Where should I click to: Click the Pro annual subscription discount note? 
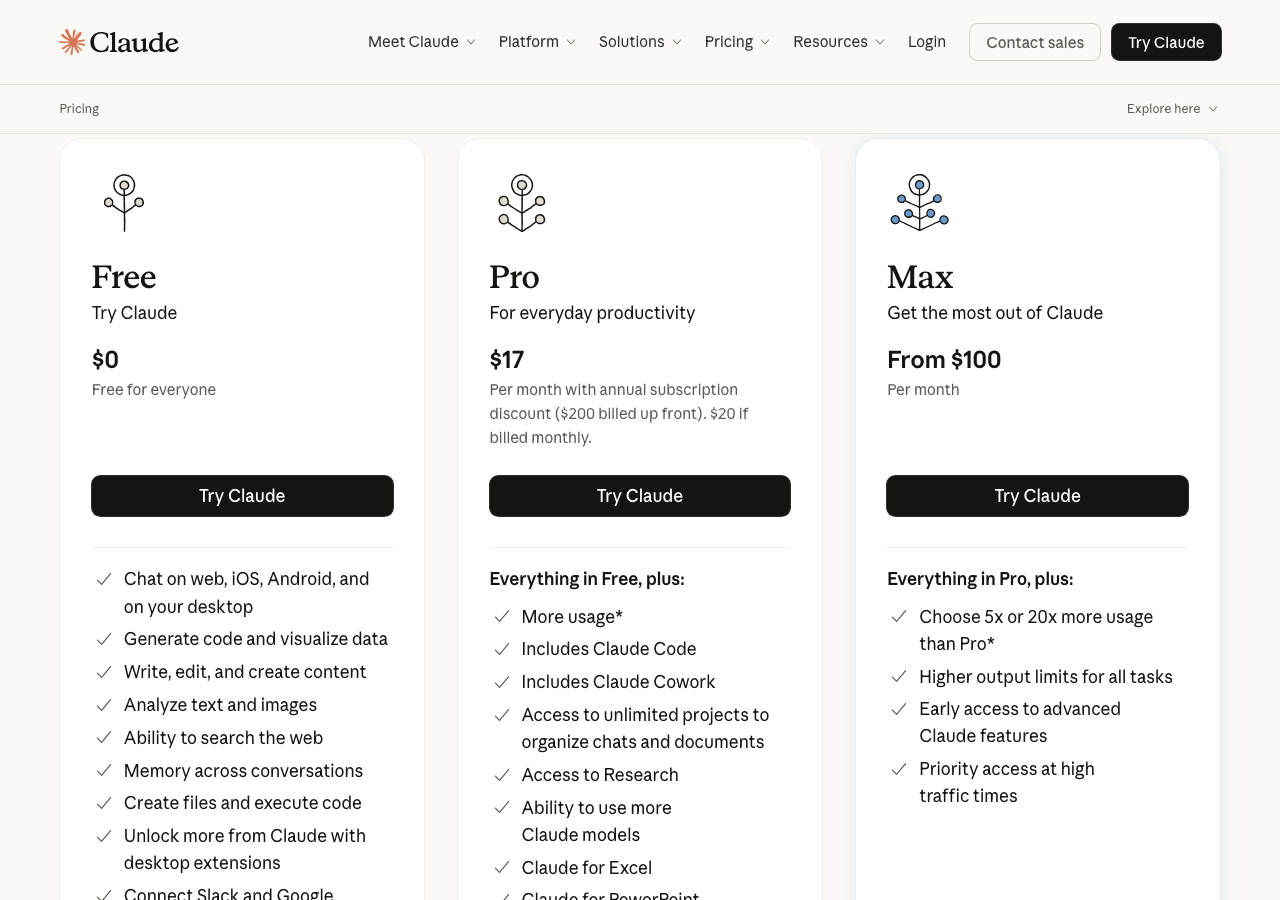(x=619, y=414)
